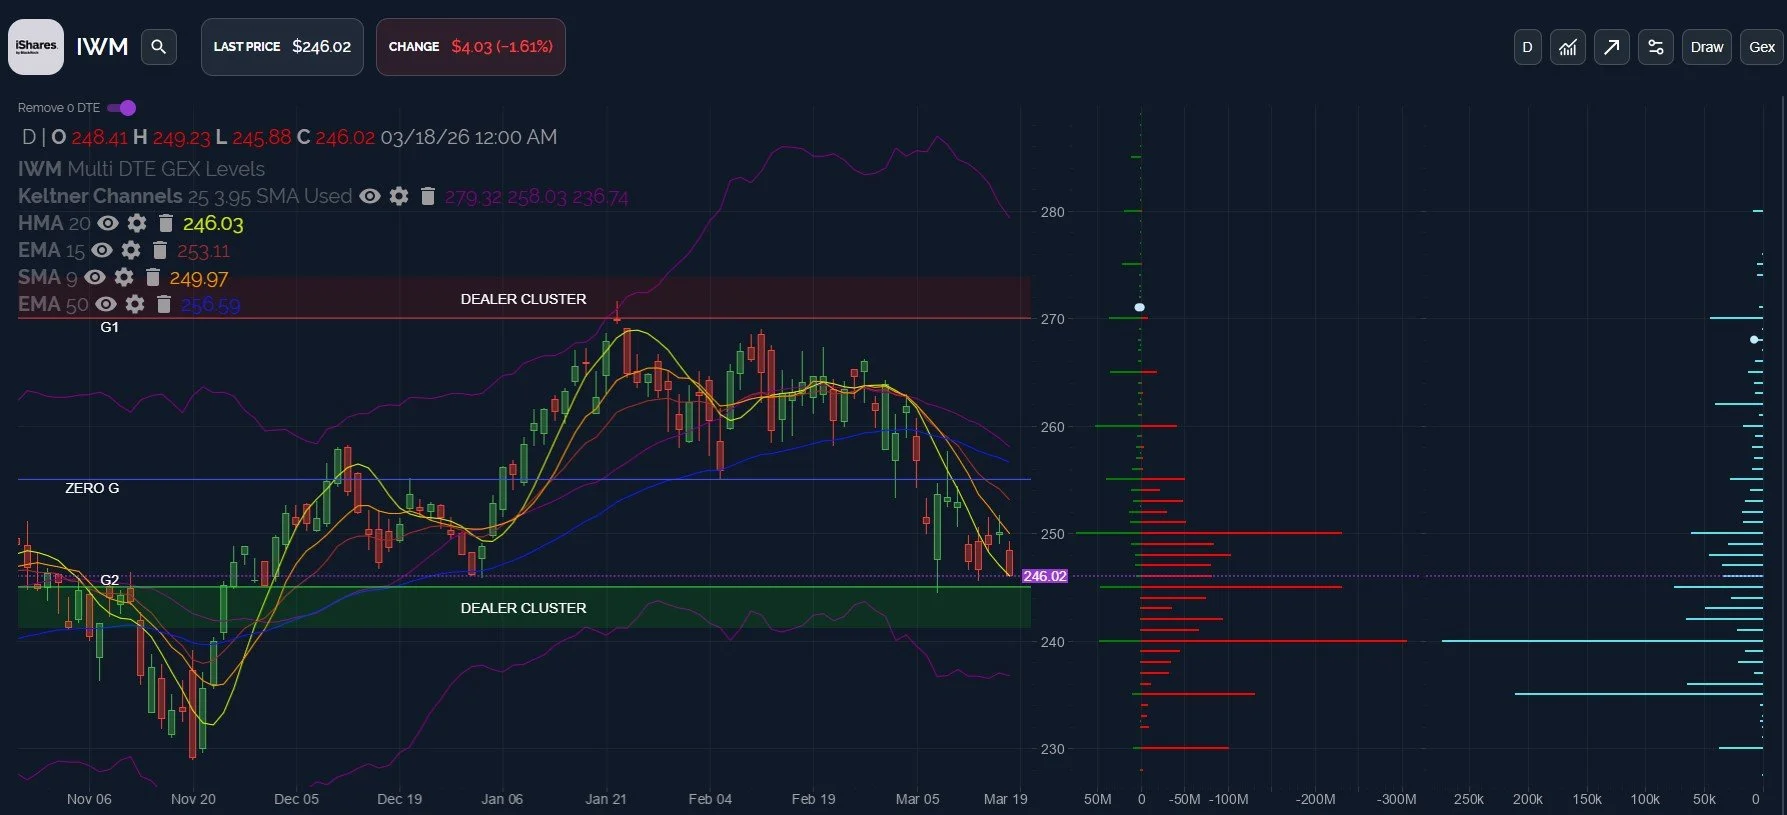Click the LAST PRICE $246.02 box
1787x815 pixels.
(x=282, y=47)
